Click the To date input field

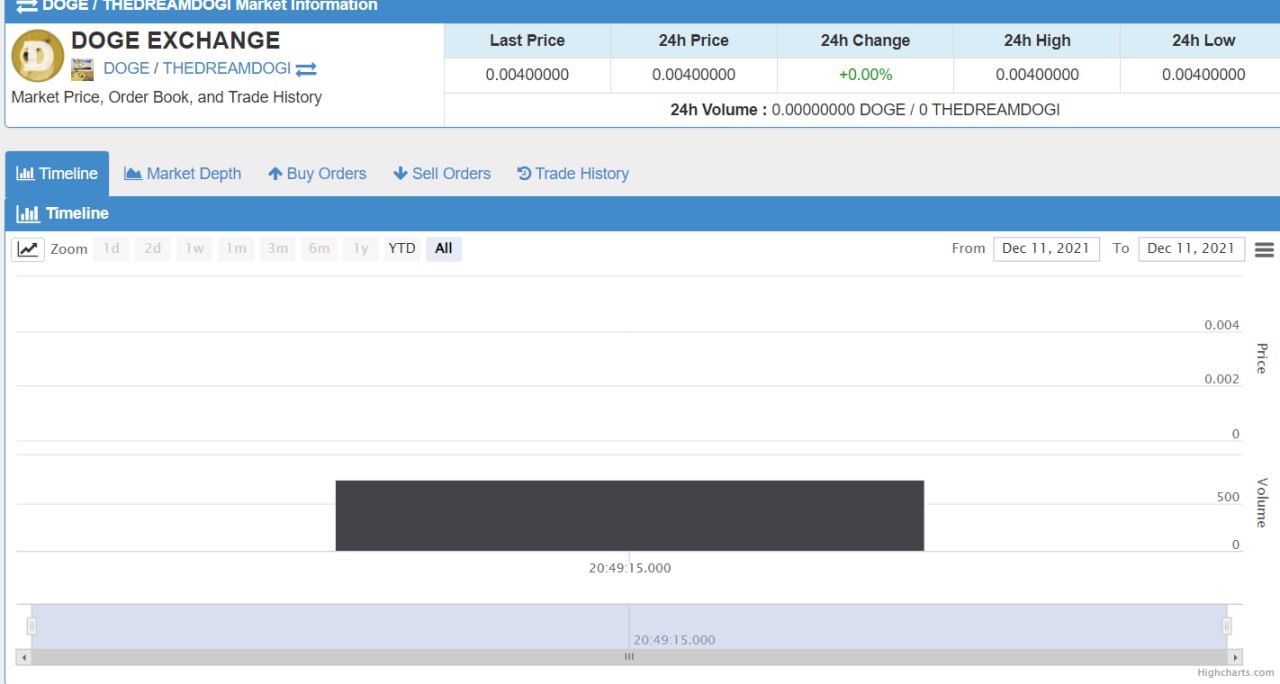1191,249
